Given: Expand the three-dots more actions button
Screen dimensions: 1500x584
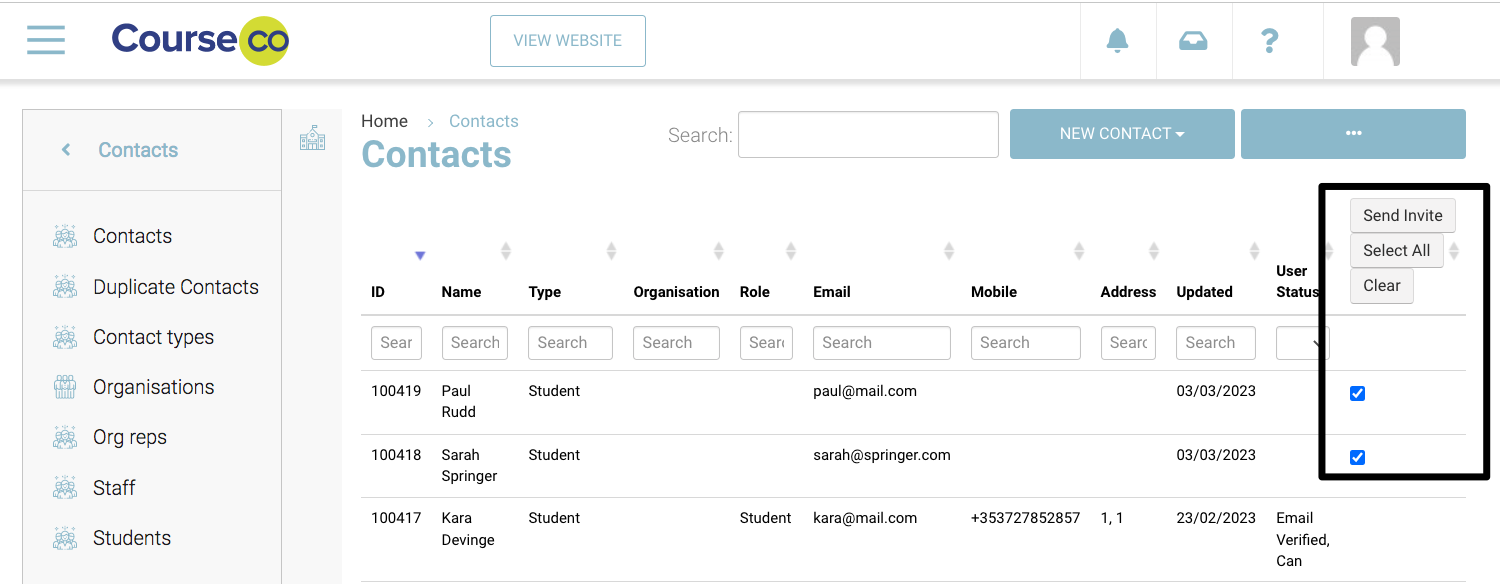Looking at the screenshot, I should 1353,134.
